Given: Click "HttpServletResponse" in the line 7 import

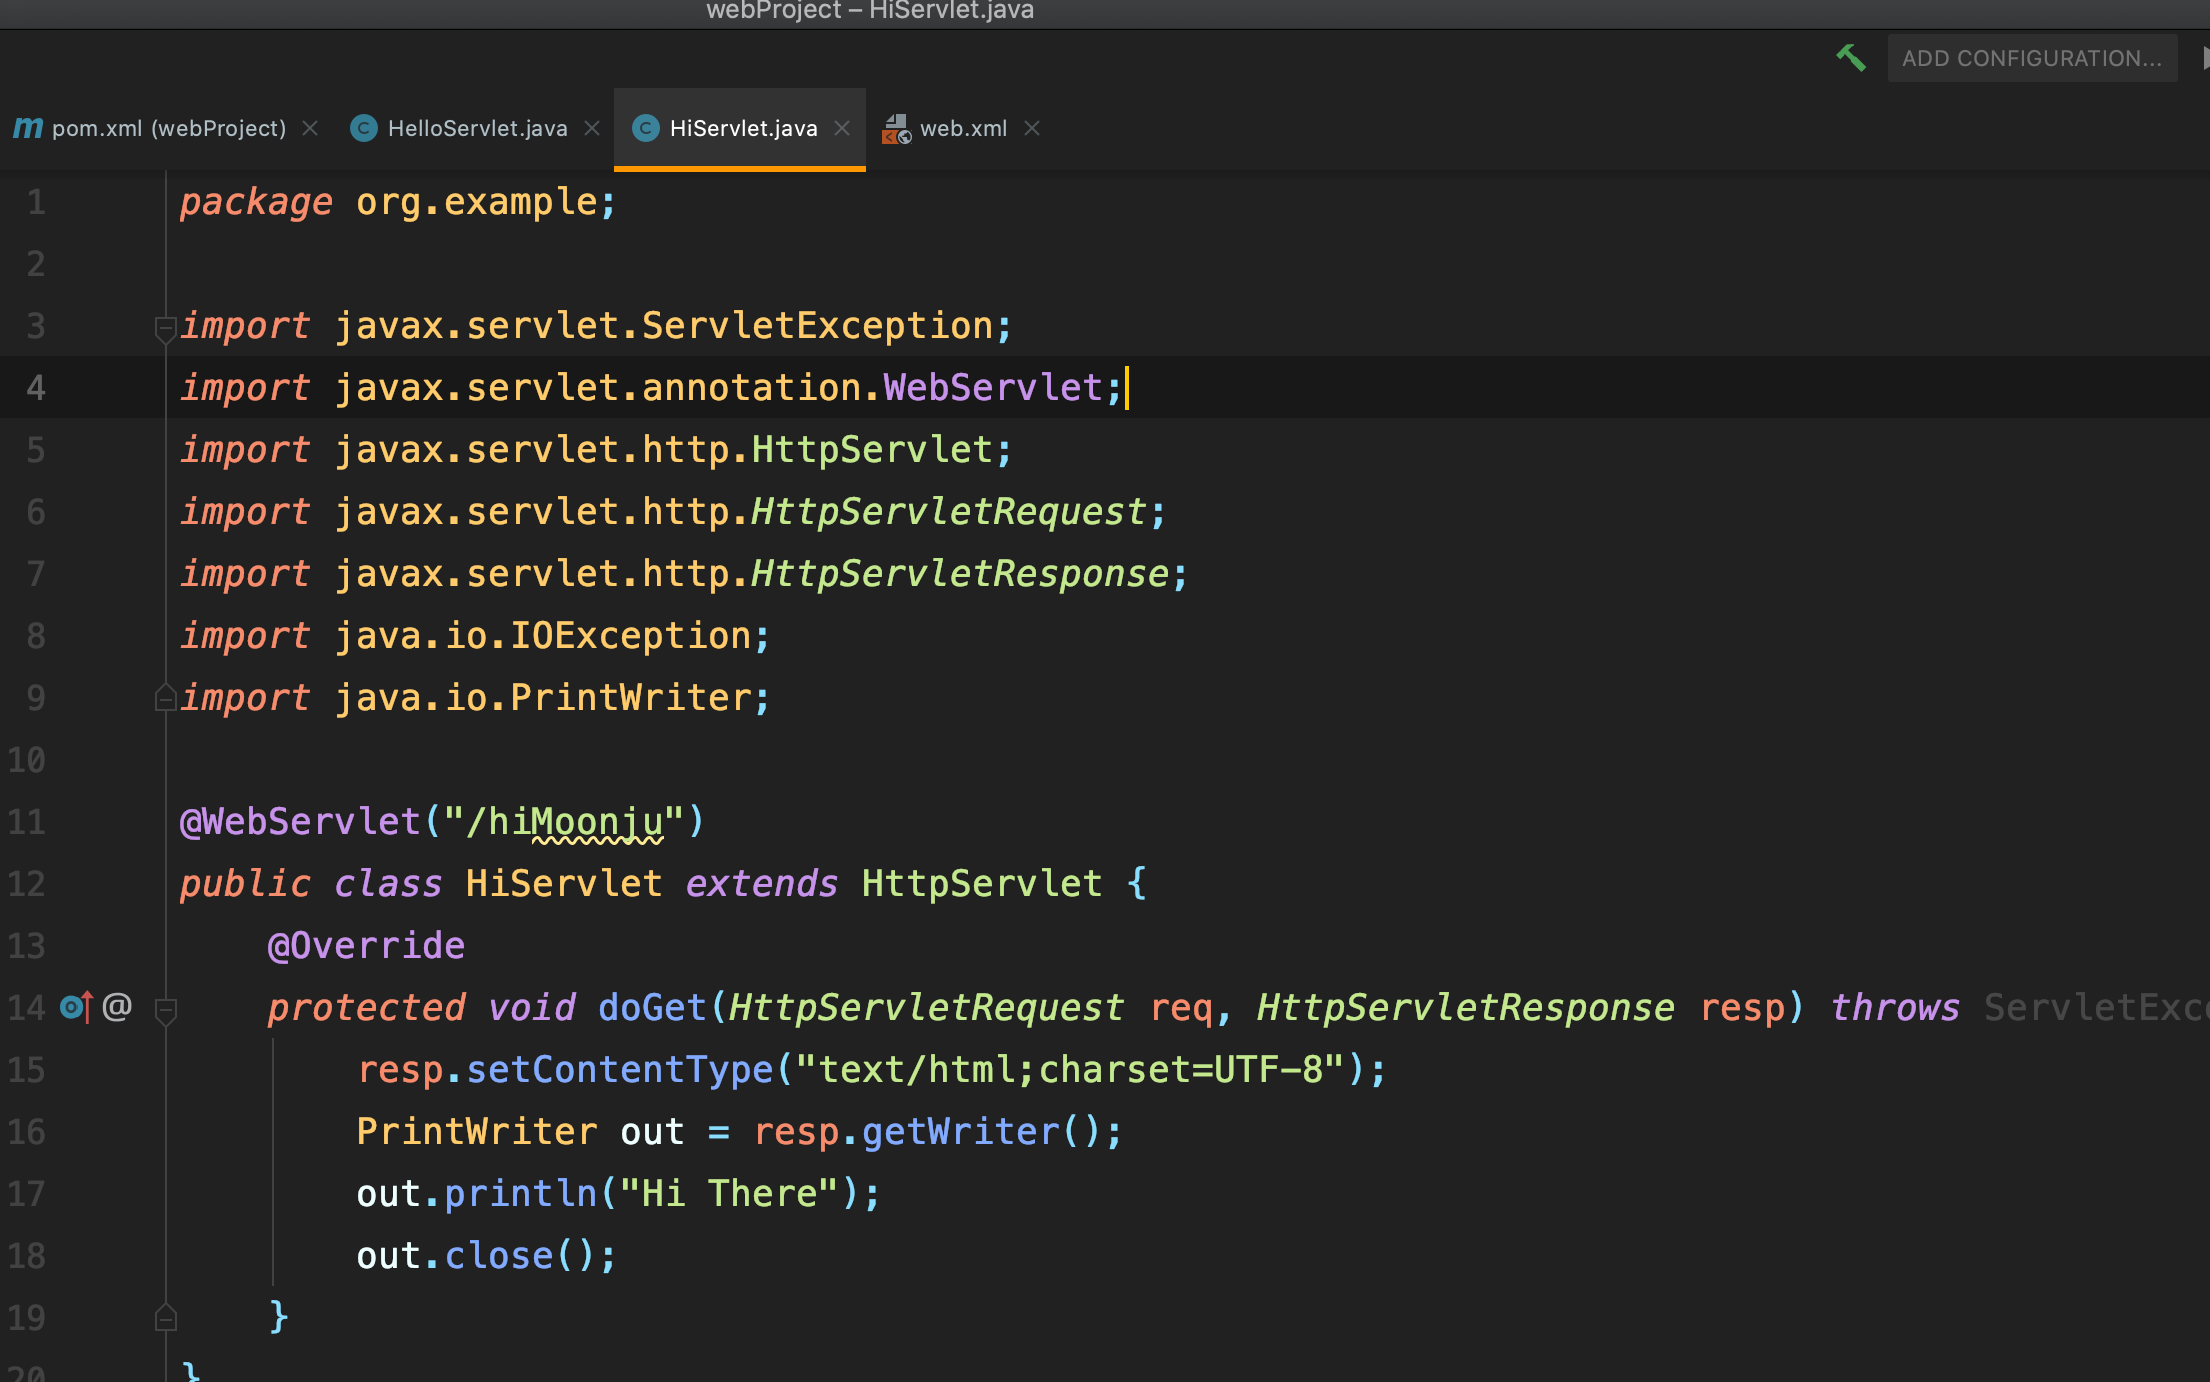Looking at the screenshot, I should click(960, 574).
